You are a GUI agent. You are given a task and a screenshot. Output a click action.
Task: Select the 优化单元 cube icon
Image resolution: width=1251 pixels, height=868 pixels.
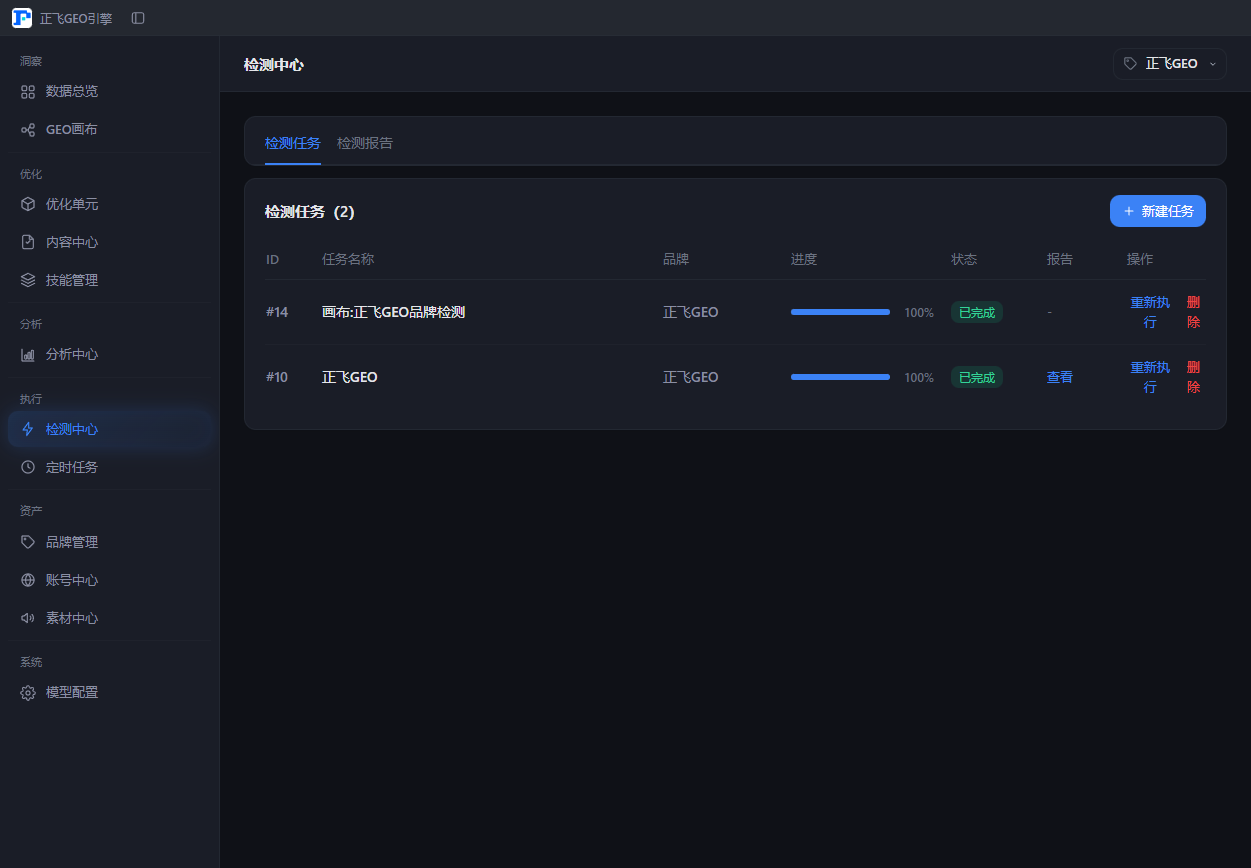(28, 204)
